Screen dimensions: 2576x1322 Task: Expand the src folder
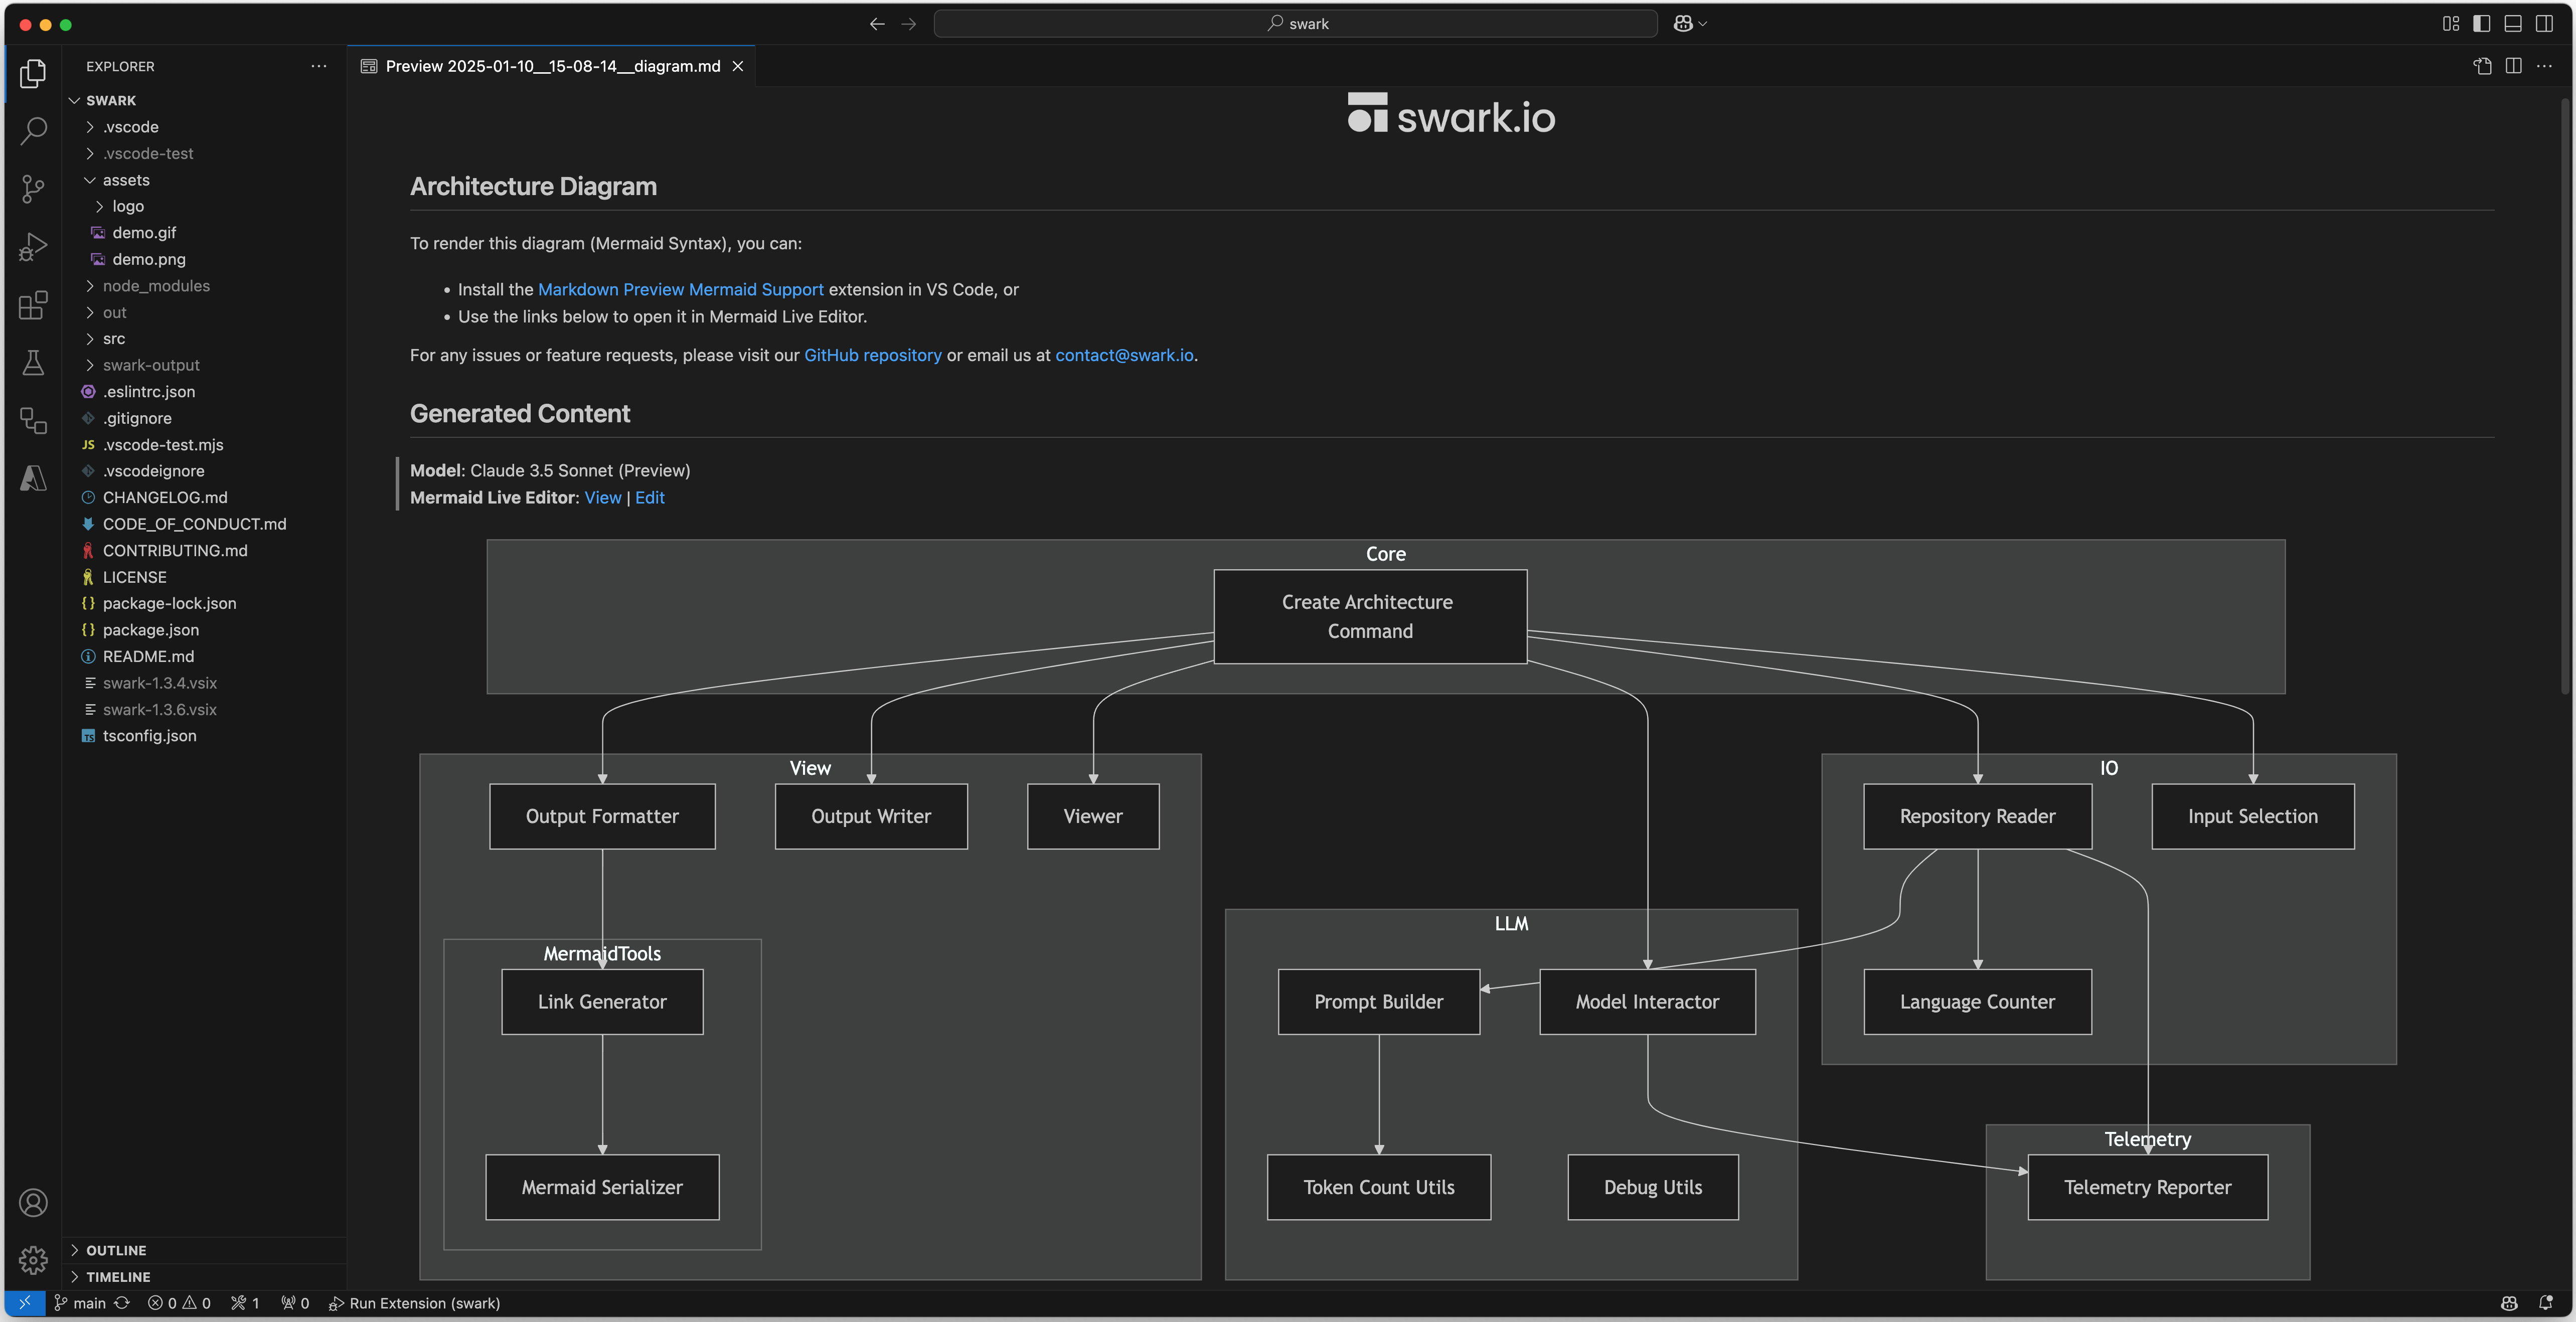click(x=204, y=339)
